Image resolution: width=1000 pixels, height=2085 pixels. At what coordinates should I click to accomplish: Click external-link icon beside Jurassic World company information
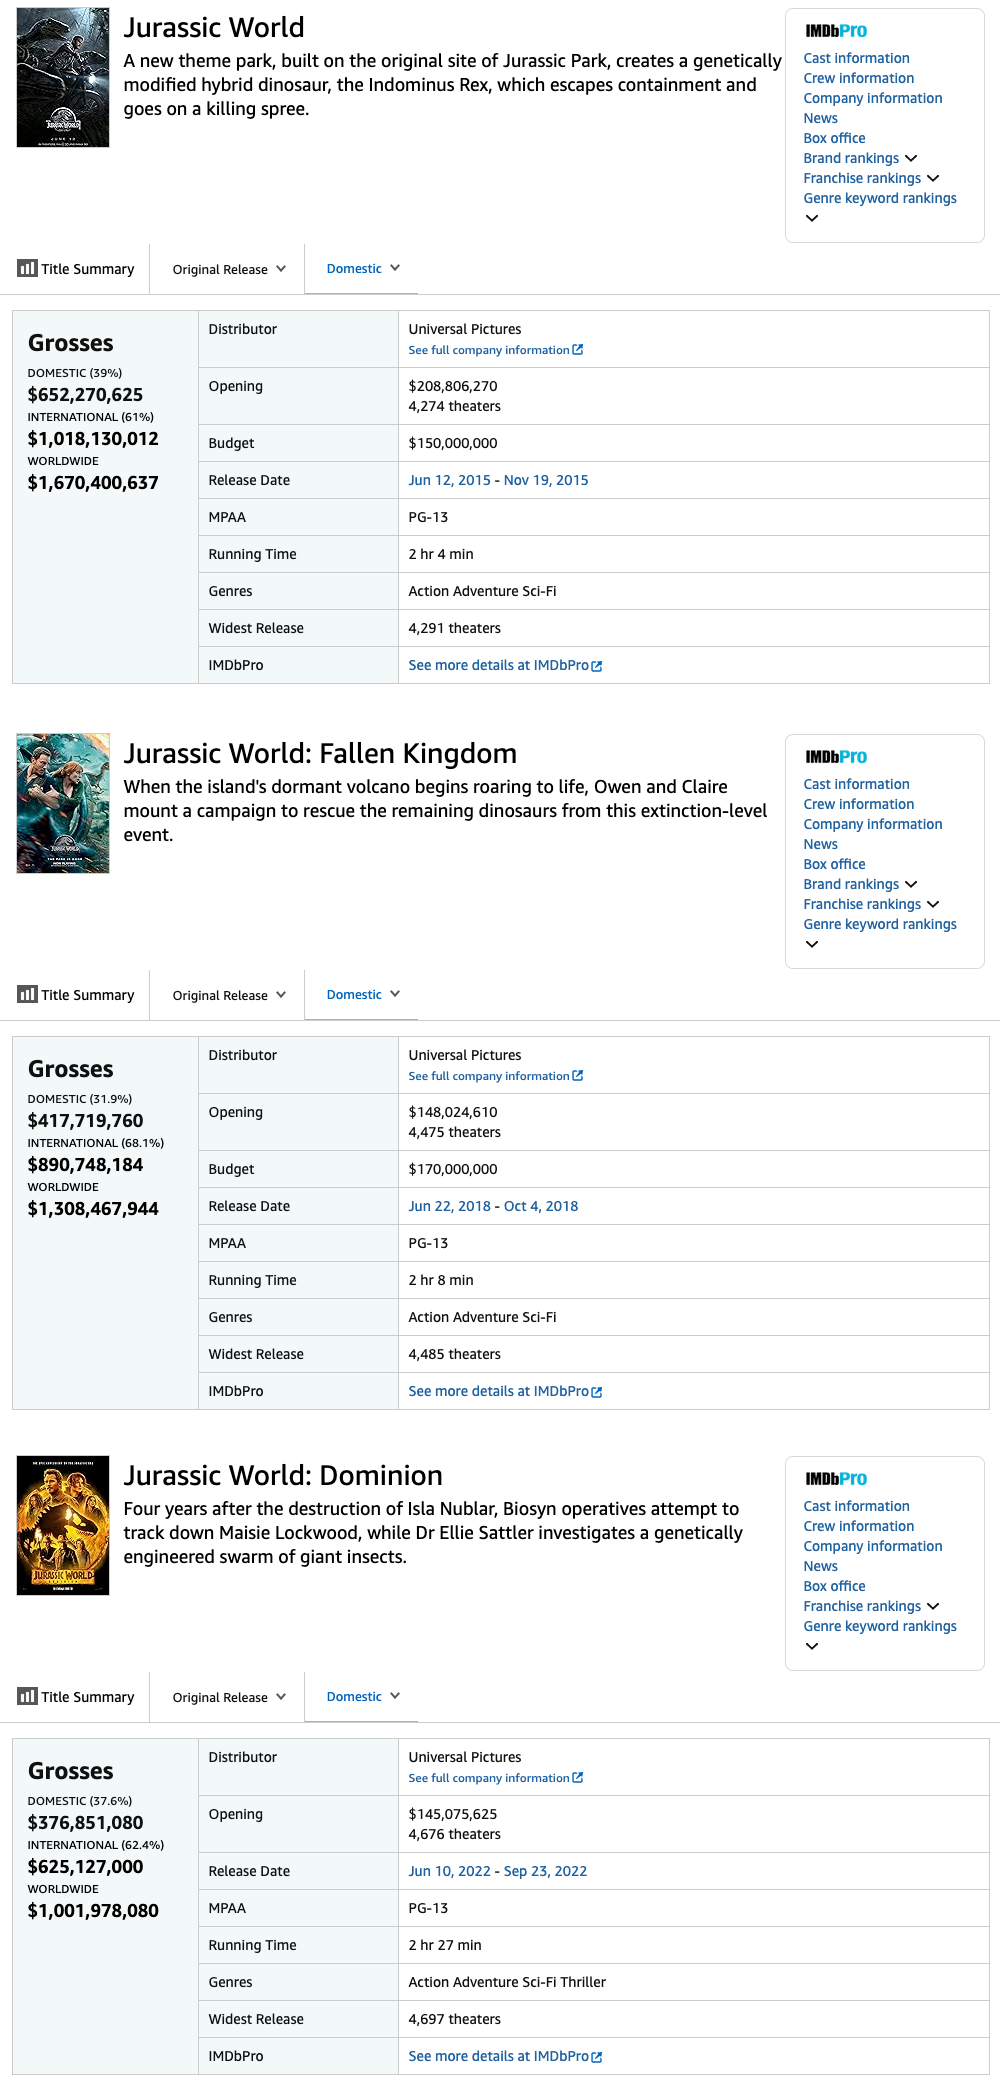[578, 350]
